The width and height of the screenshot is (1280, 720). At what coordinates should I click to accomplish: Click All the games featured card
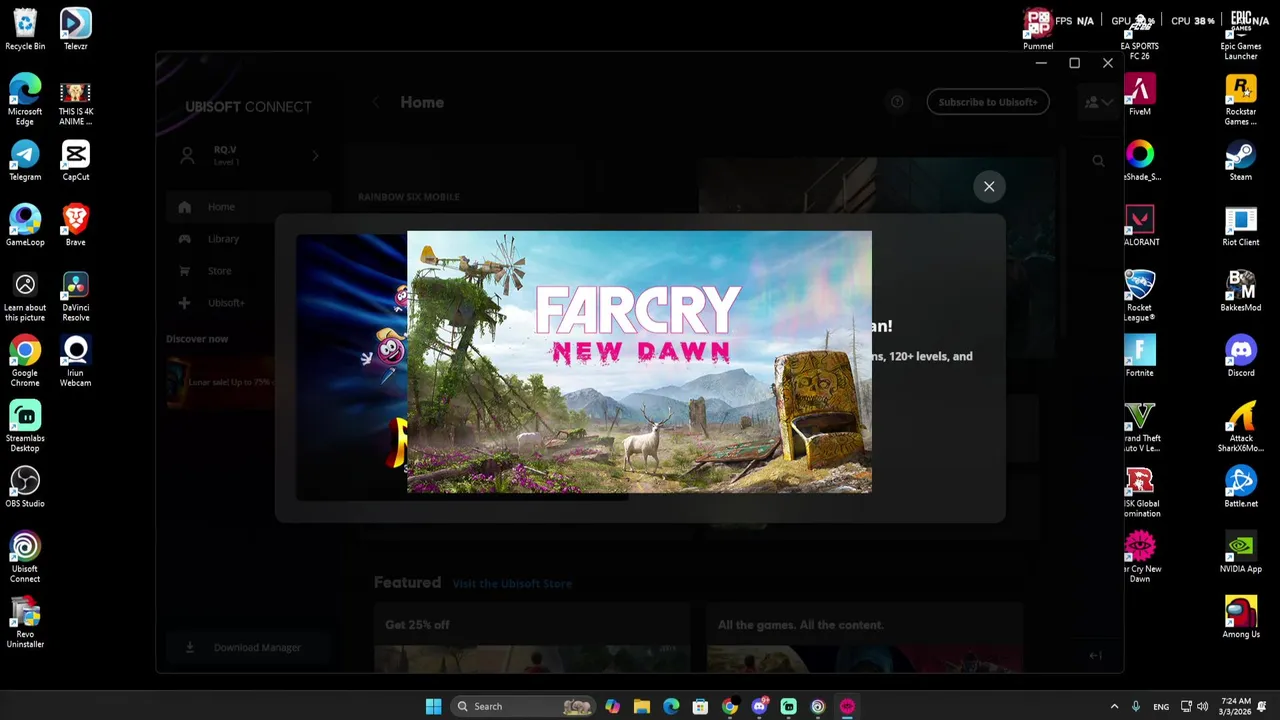click(864, 637)
